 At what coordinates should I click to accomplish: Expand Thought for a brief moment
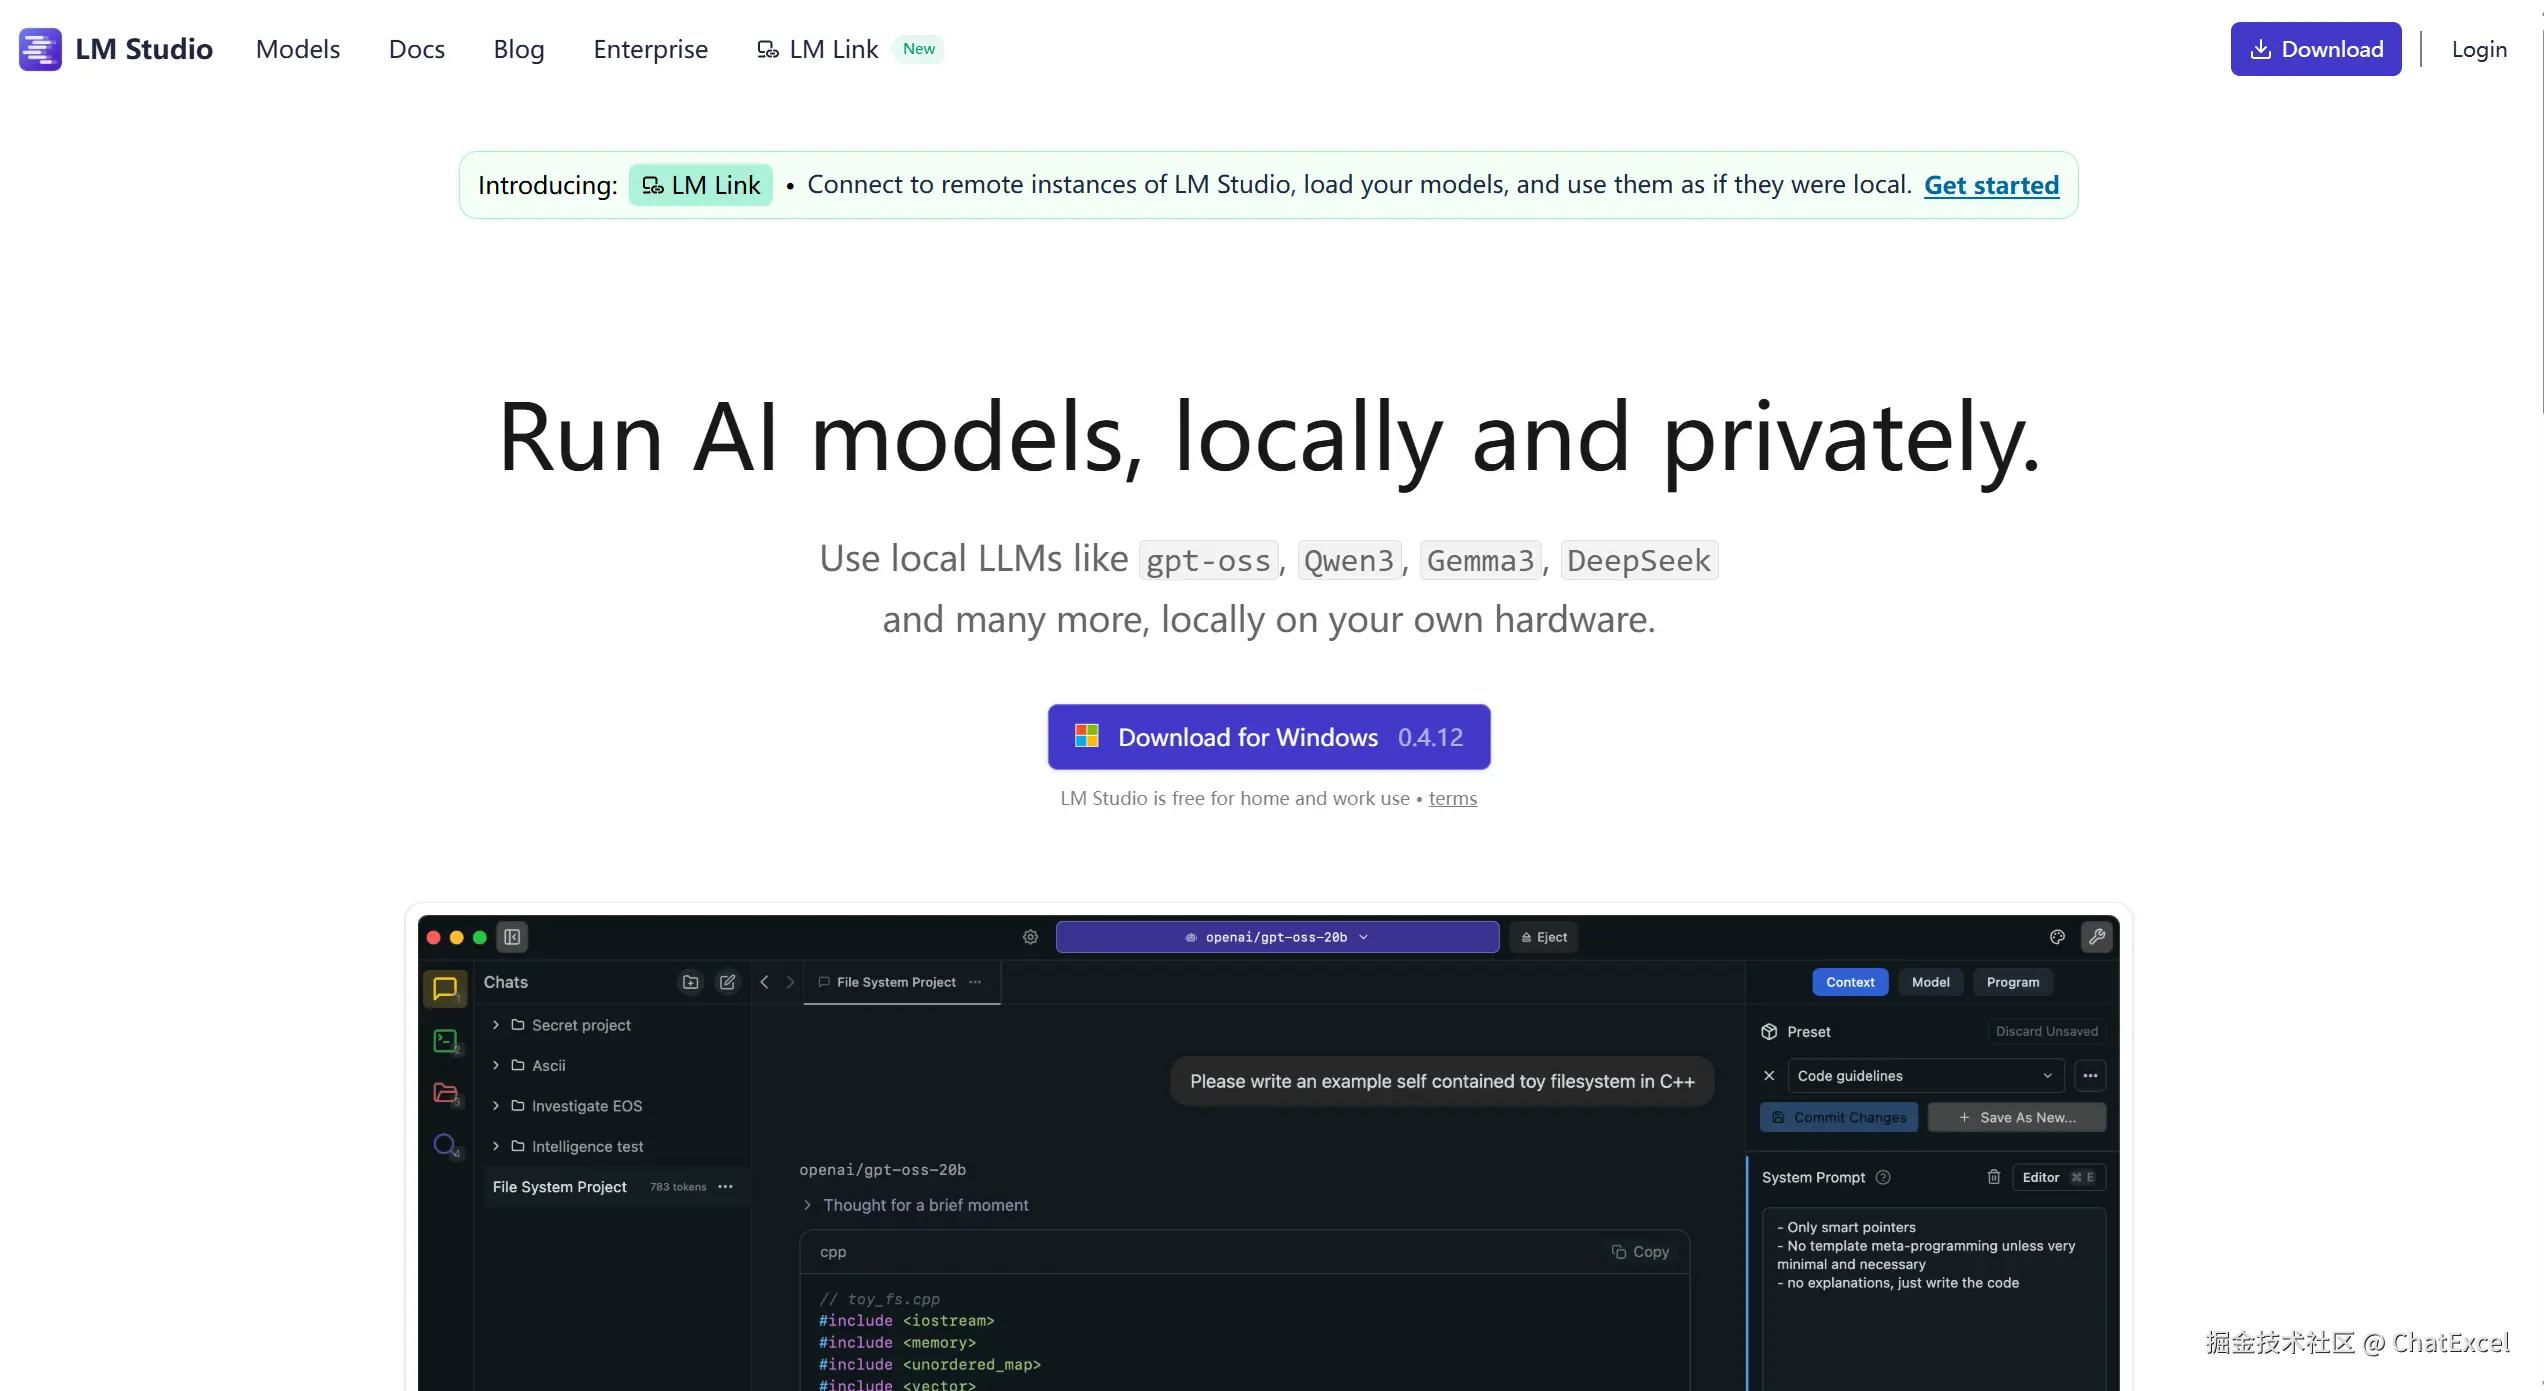click(924, 1205)
